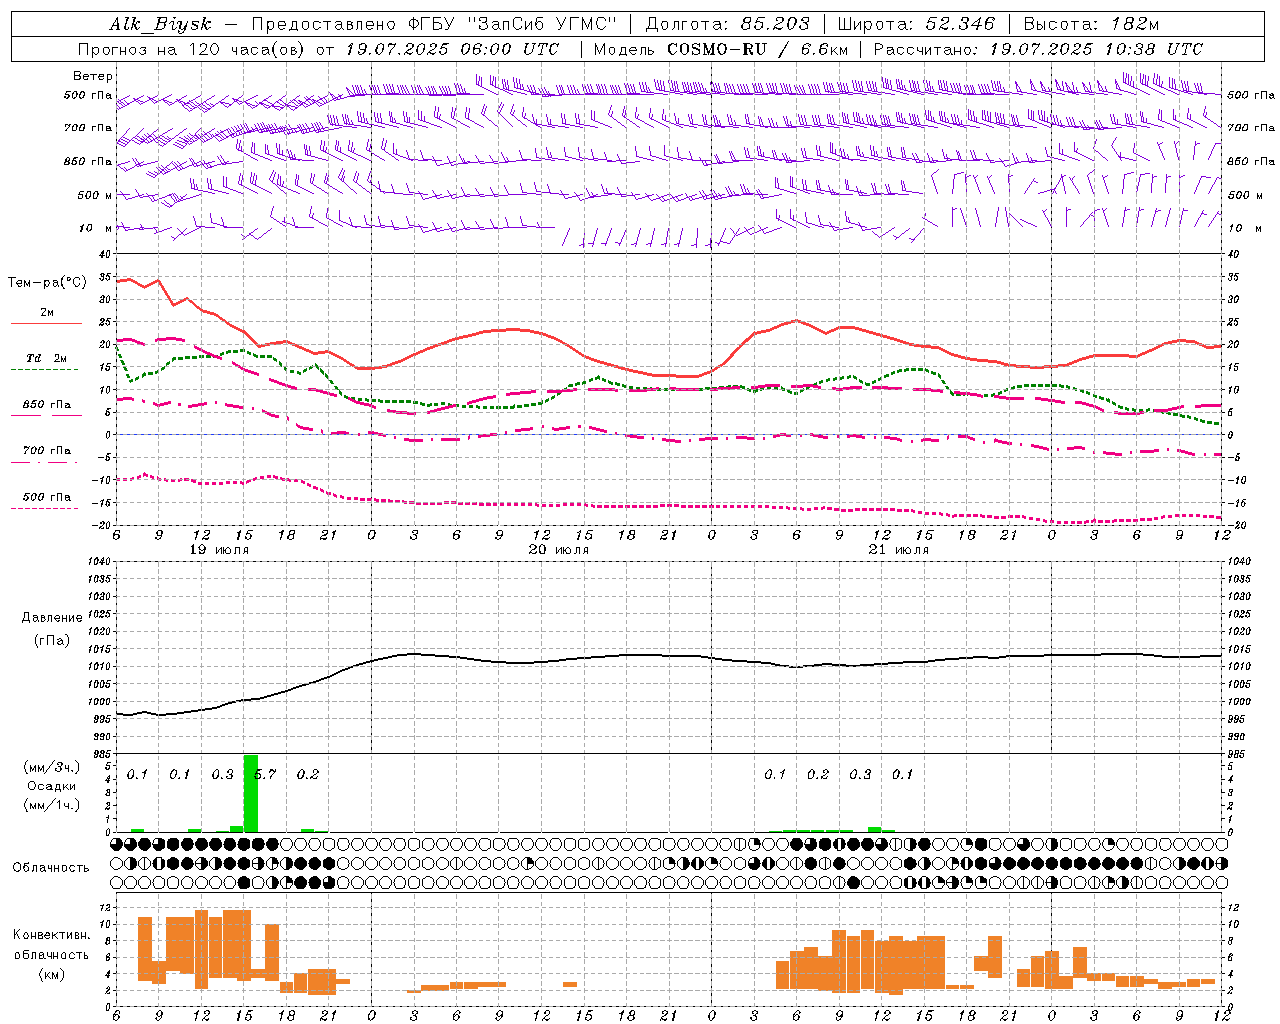This screenshot has height=1024, width=1280.
Task: Click the '(мм/3ч.)' precipitation unit label
Action: [52, 767]
